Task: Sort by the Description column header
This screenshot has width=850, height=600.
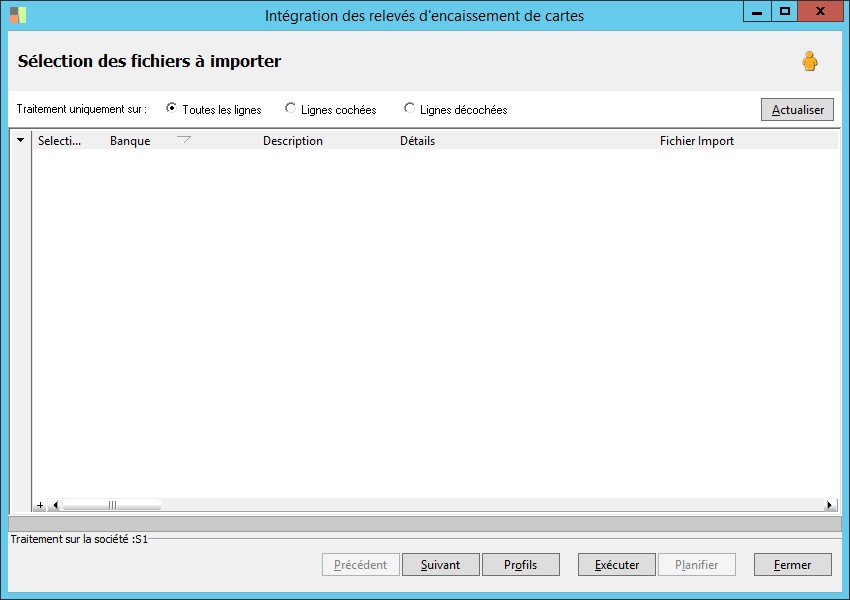Action: click(x=293, y=140)
